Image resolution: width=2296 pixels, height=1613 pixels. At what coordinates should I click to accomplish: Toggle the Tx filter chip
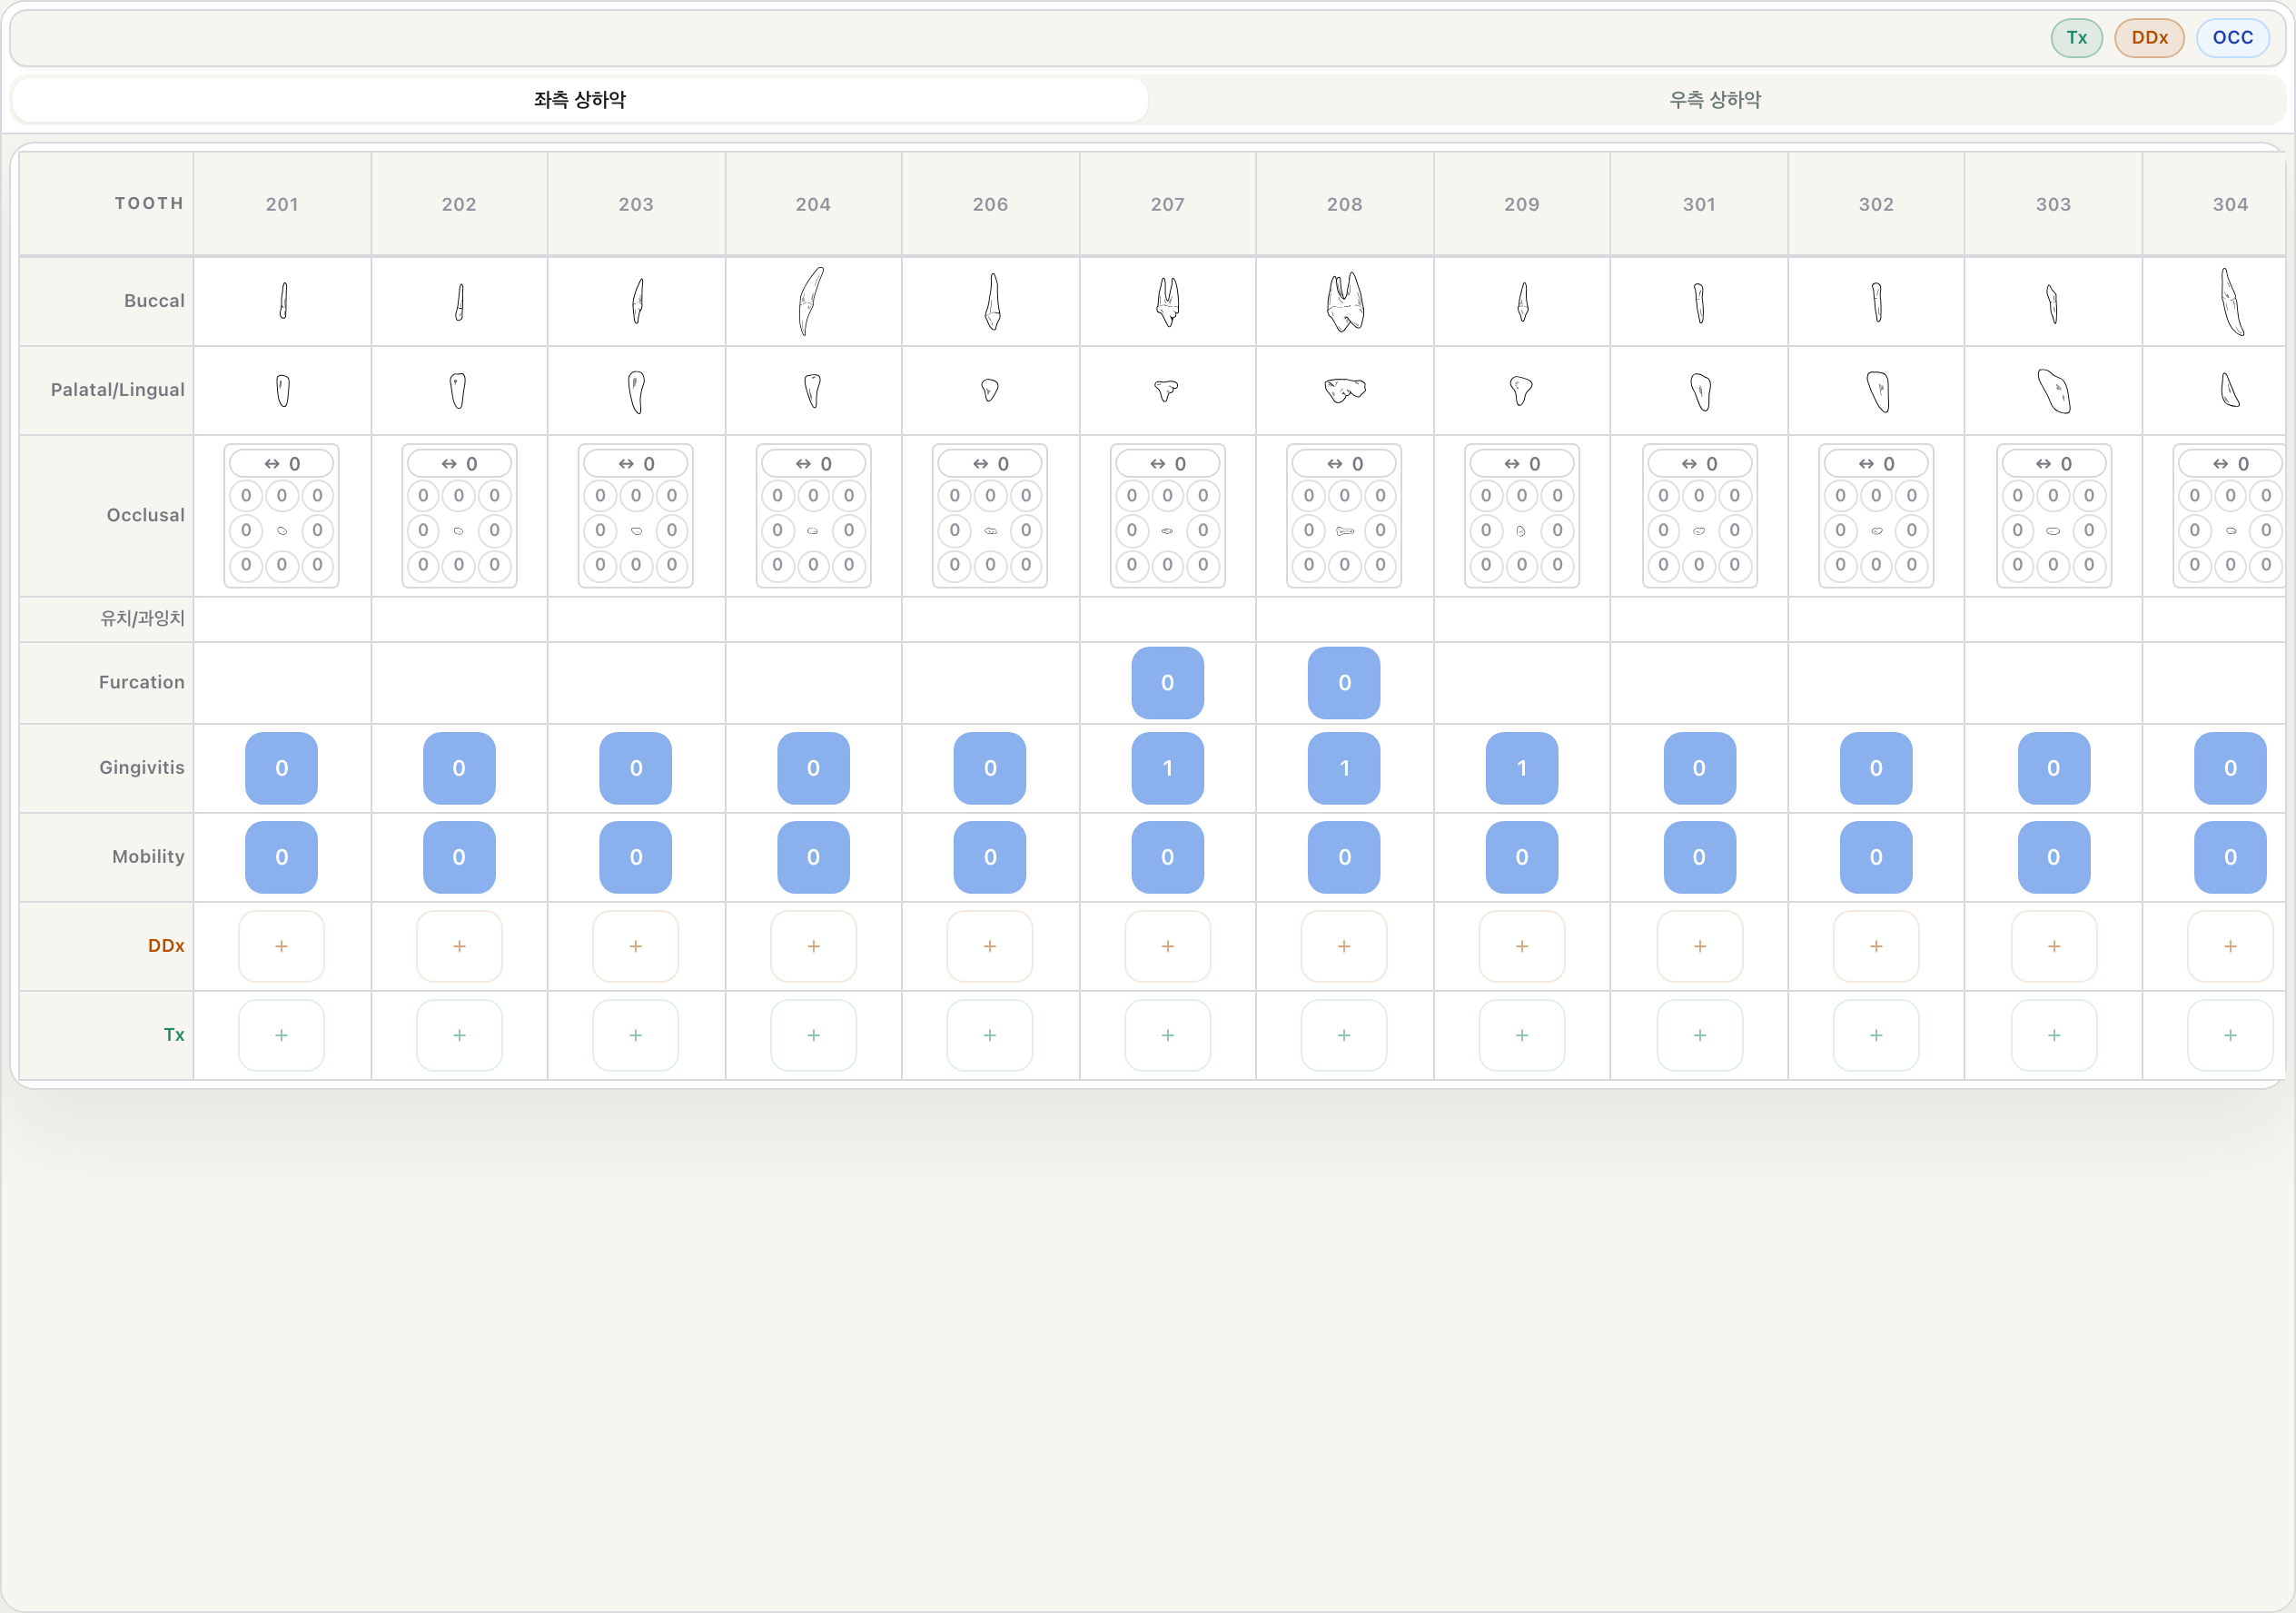point(2076,38)
